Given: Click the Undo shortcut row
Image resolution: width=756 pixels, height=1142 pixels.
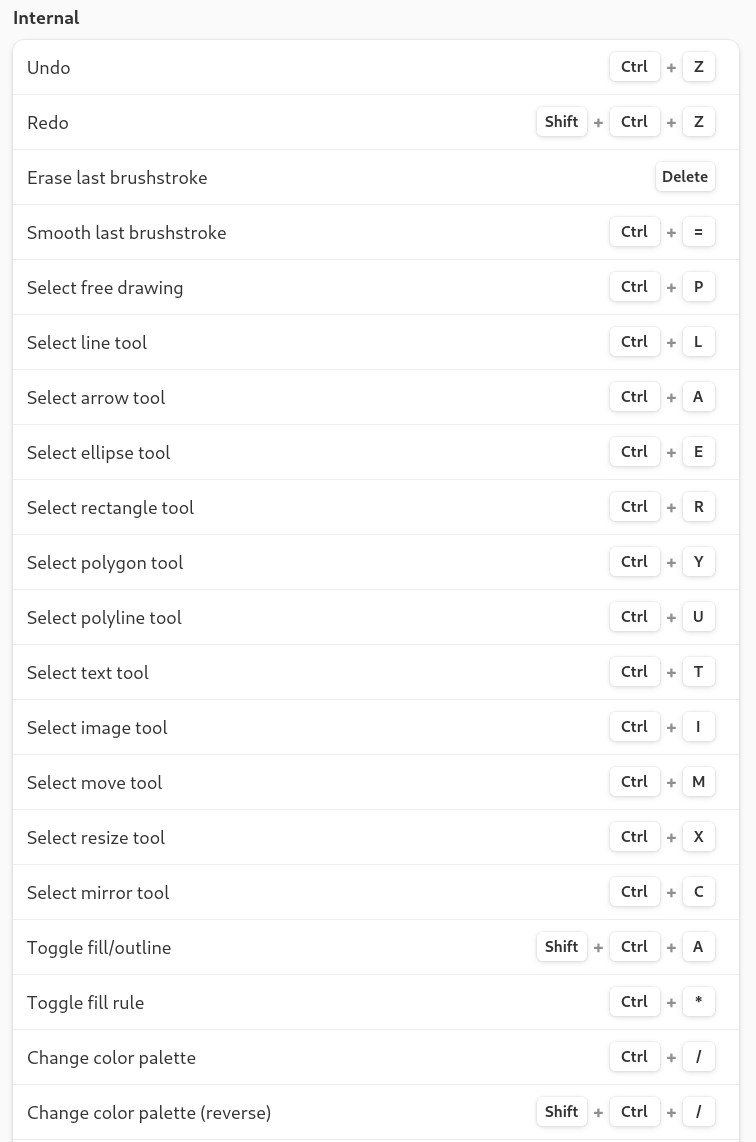Looking at the screenshot, I should 376,67.
